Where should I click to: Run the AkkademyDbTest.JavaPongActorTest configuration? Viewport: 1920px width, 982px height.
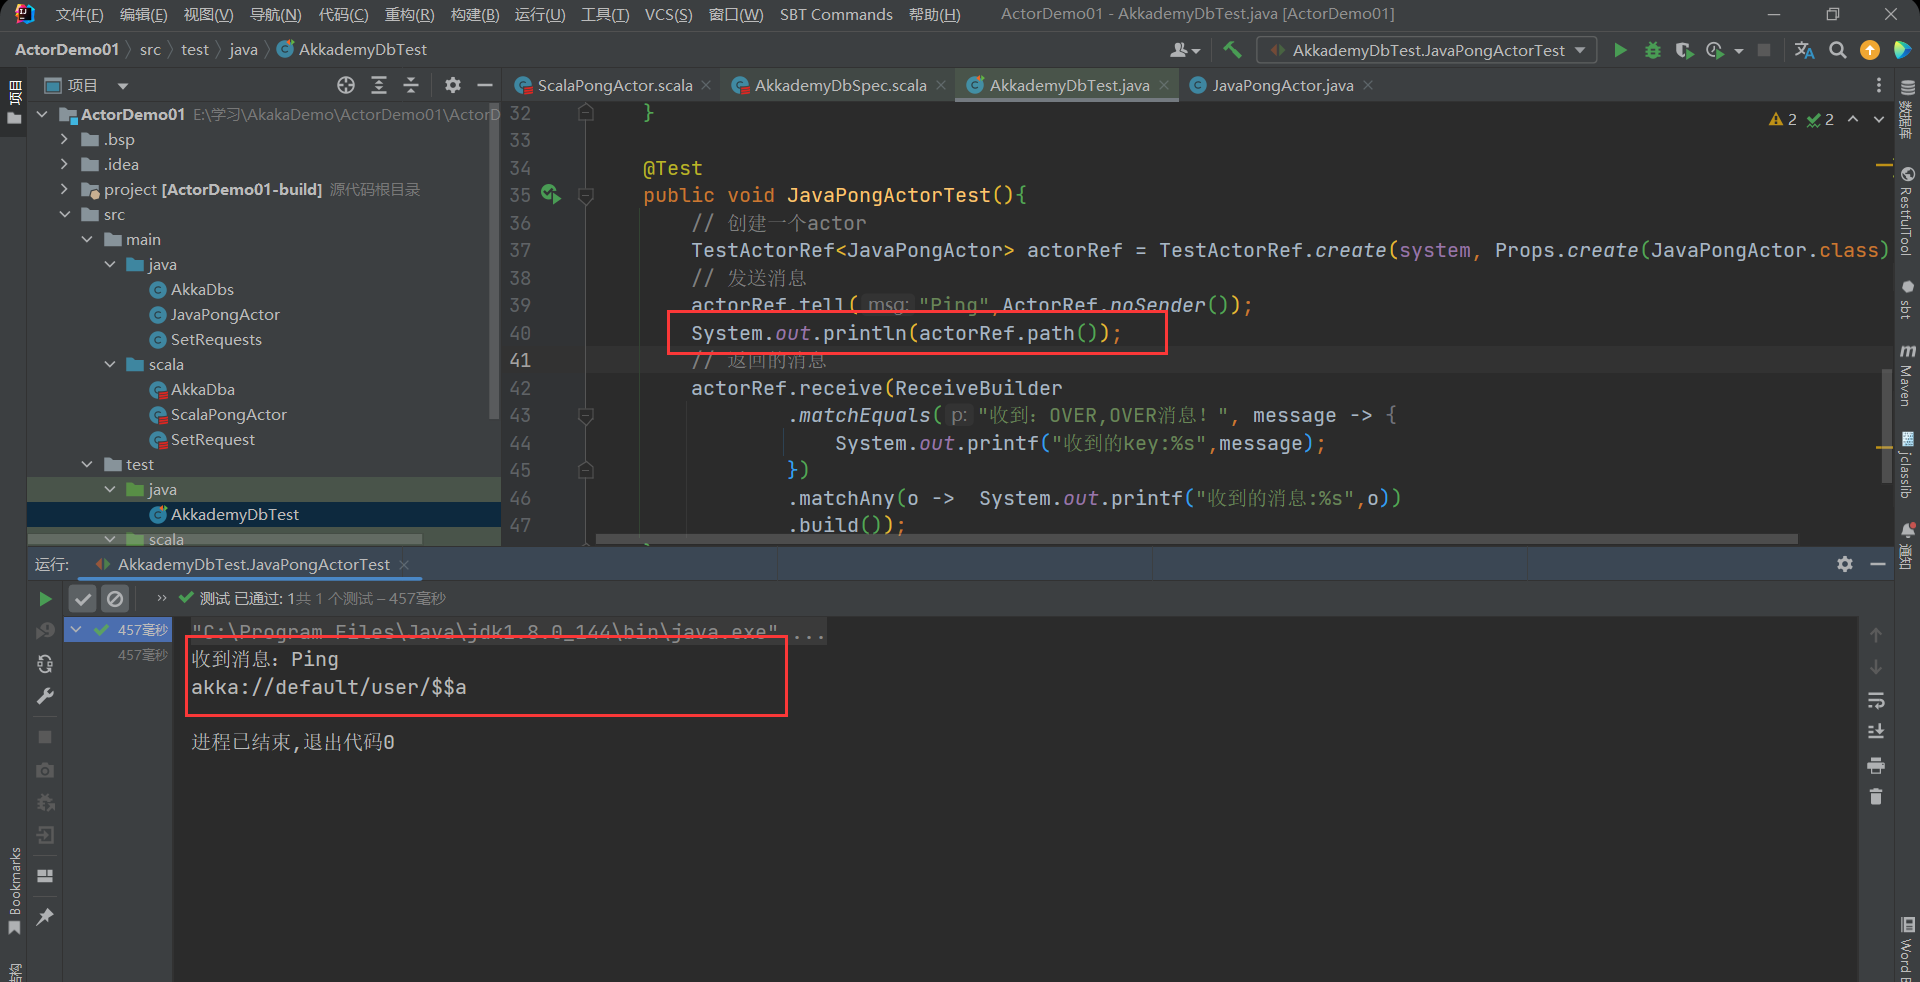click(1620, 50)
